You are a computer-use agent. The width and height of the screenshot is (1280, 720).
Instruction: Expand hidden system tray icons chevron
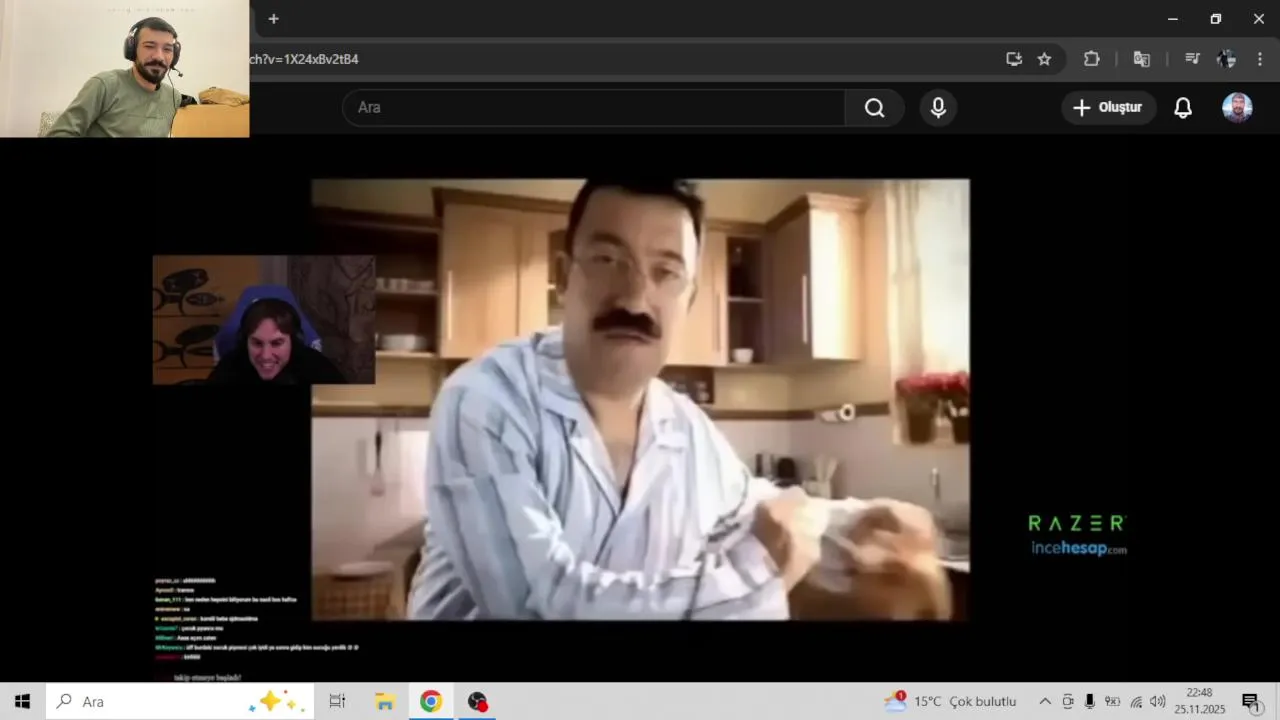click(1045, 701)
